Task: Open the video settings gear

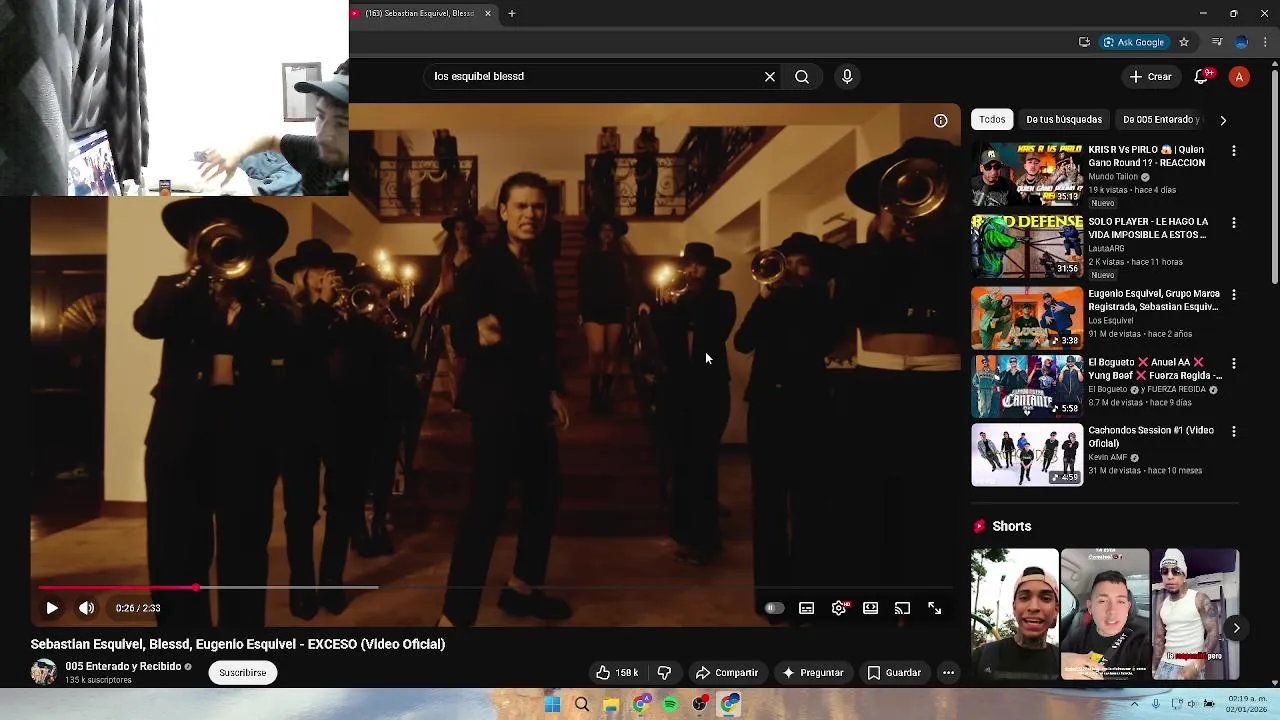Action: [x=839, y=608]
